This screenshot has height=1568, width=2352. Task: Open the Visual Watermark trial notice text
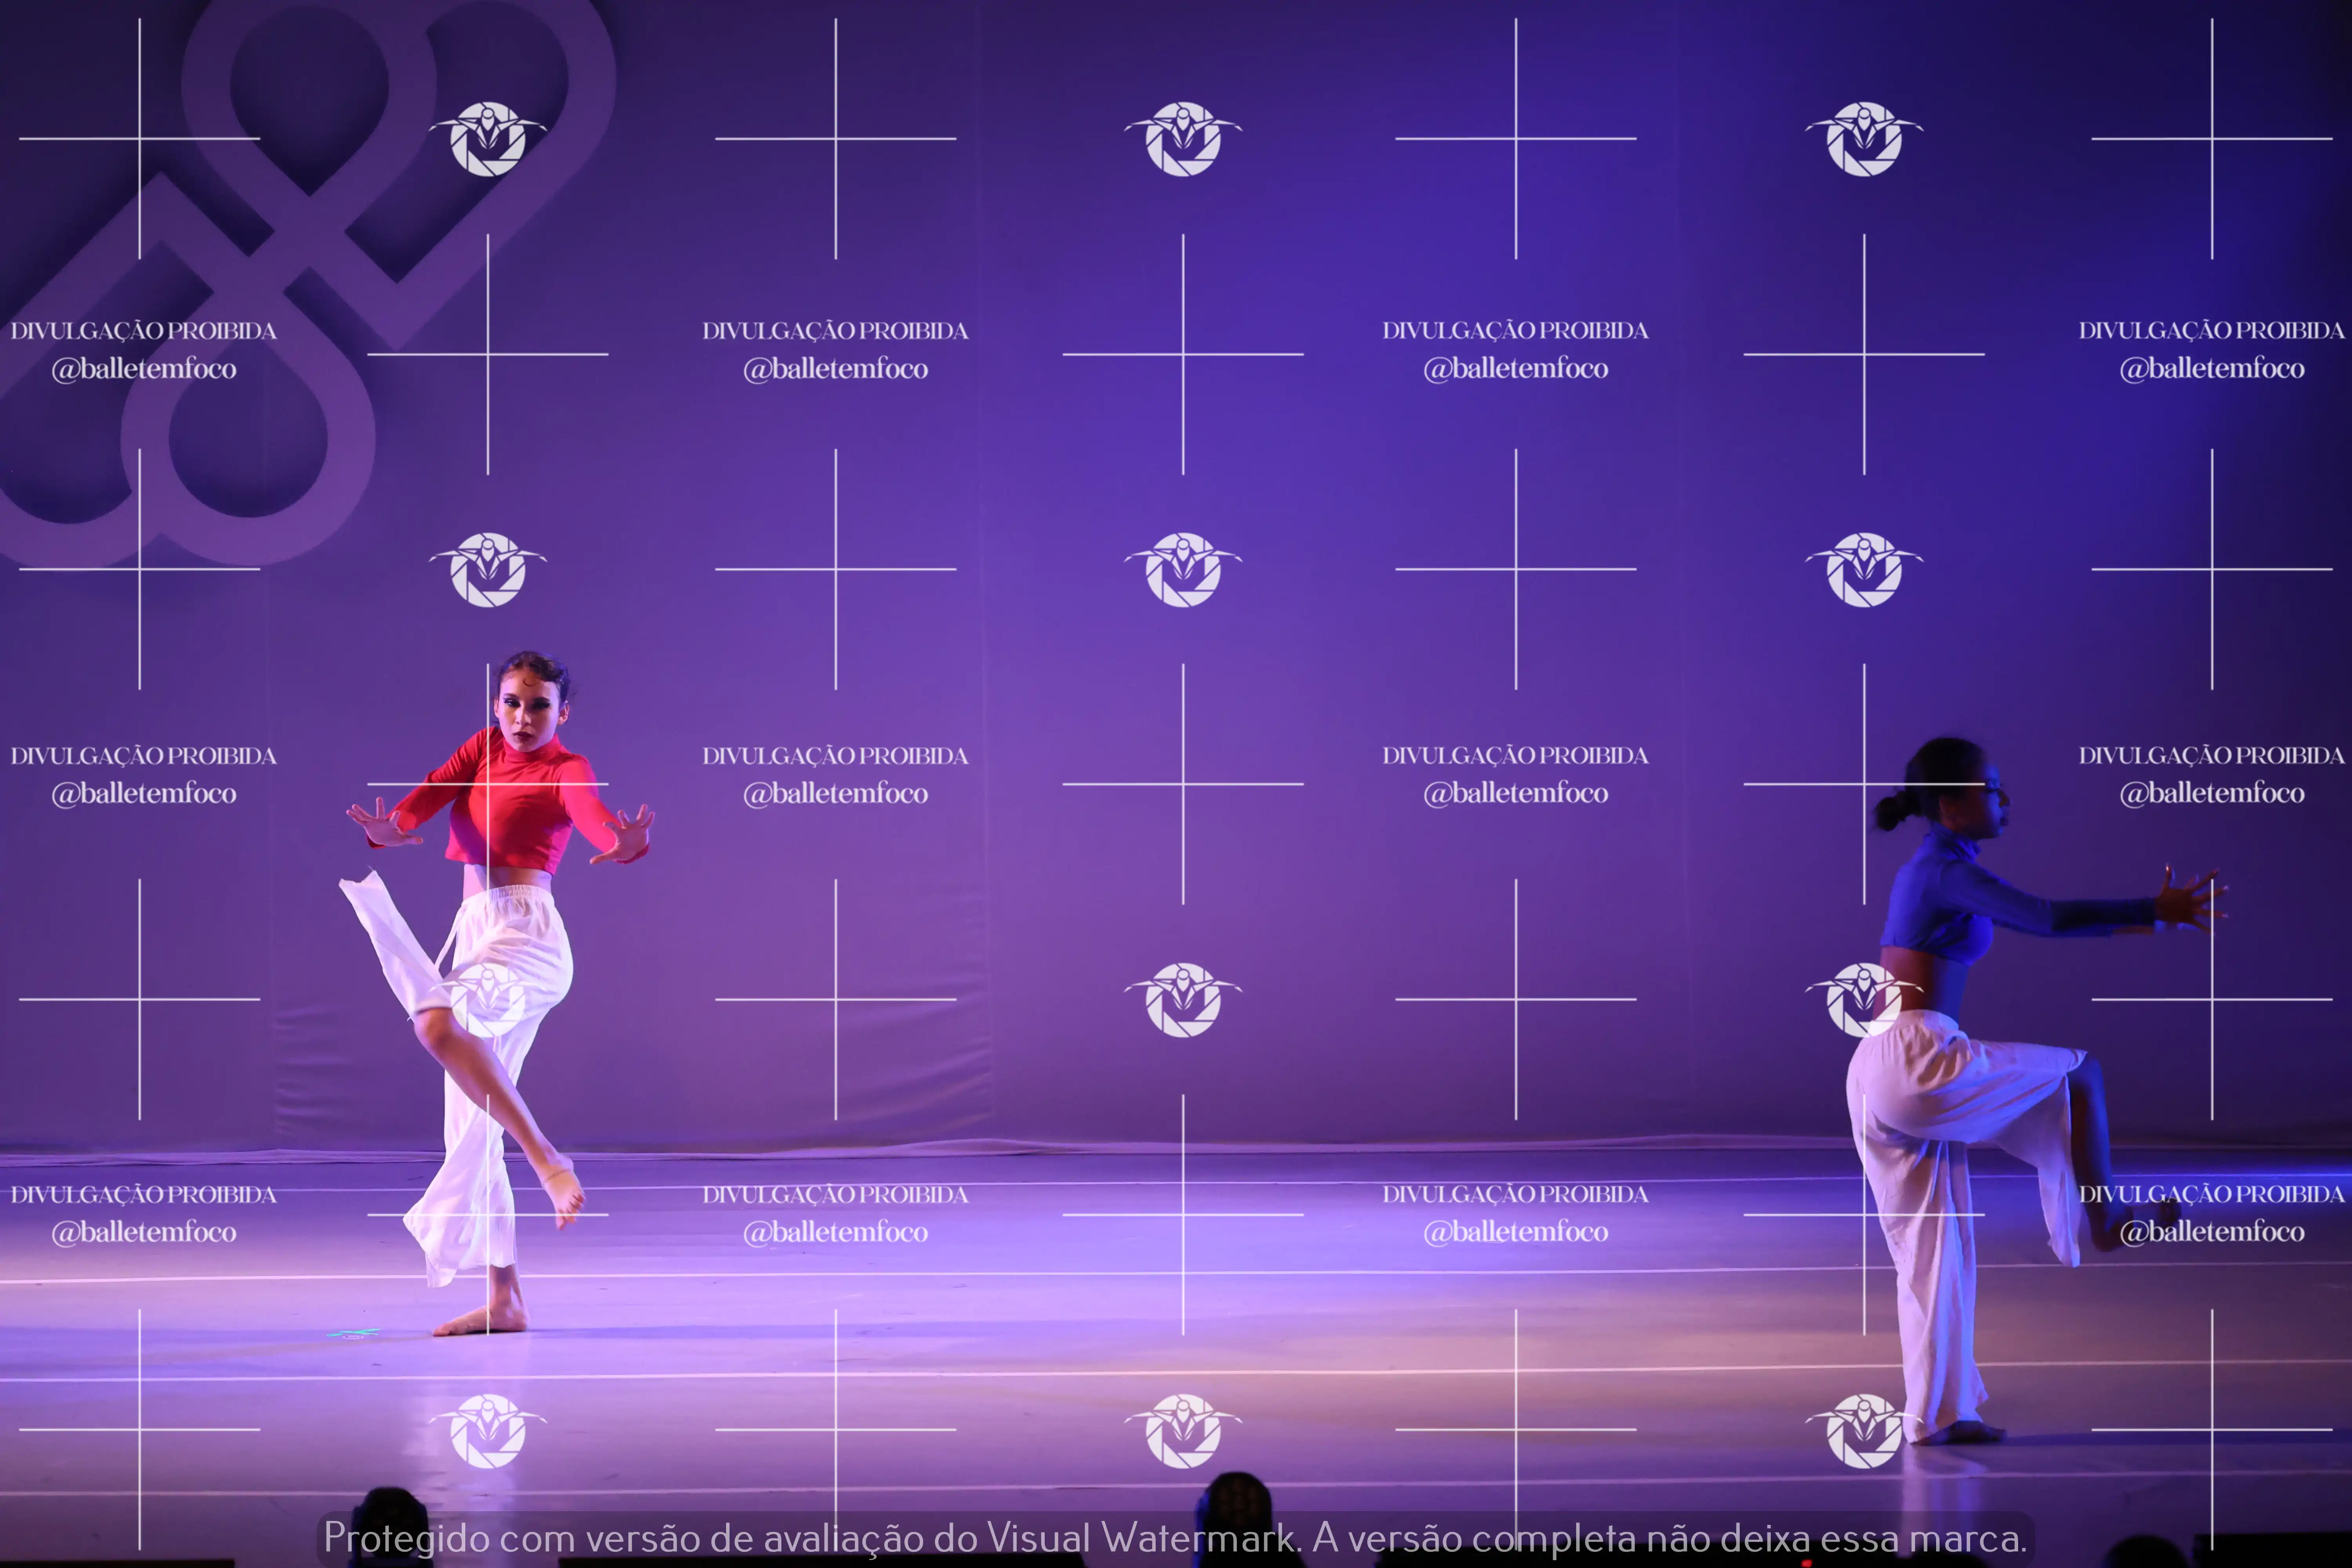pyautogui.click(x=1175, y=1537)
